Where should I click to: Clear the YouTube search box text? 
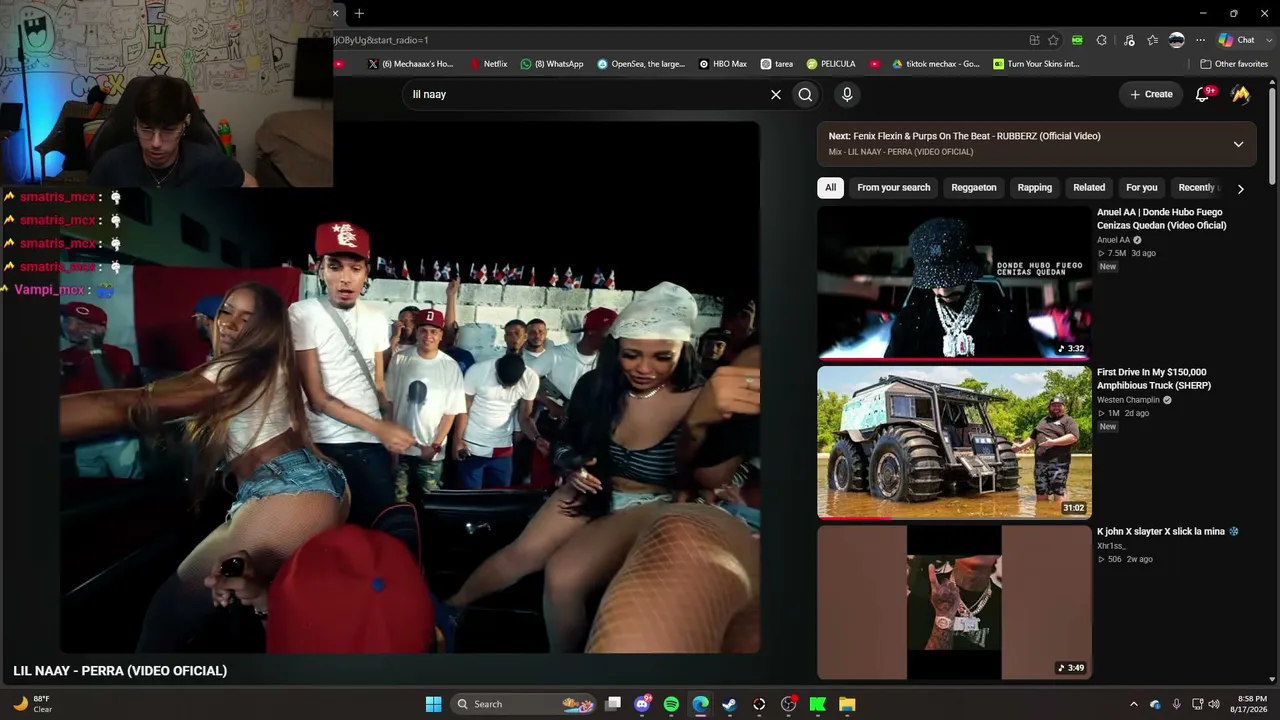(775, 94)
